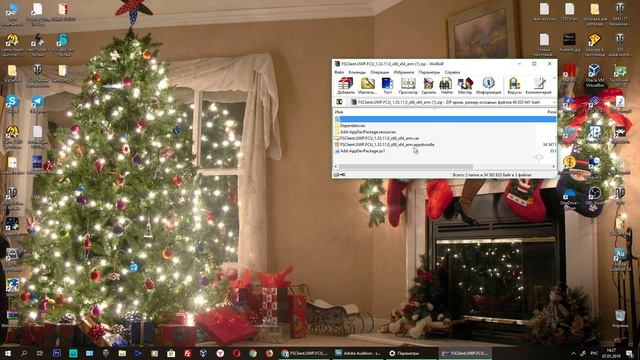Select the highlighted parent-folder row
This screenshot has width=640, height=360.
pos(445,119)
